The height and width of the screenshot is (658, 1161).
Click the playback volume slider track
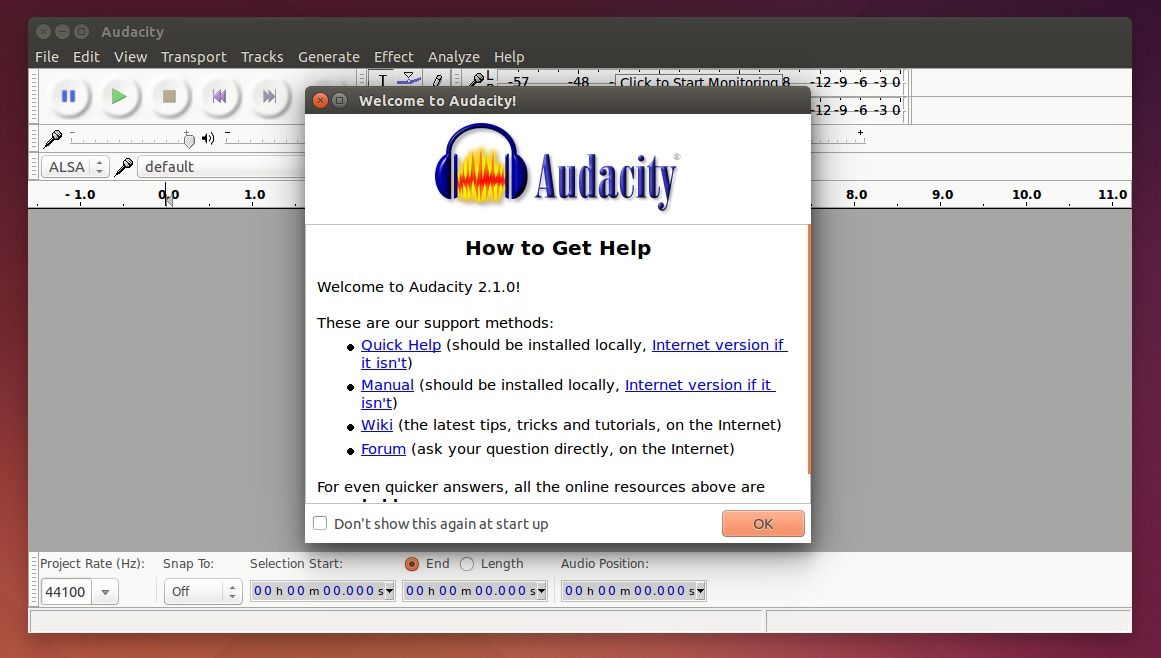coord(265,138)
